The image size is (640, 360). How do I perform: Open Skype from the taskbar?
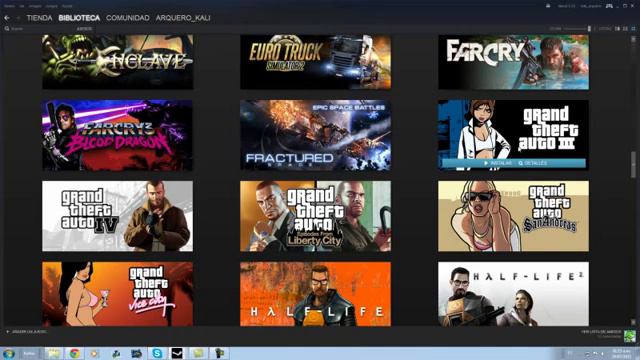tap(157, 353)
